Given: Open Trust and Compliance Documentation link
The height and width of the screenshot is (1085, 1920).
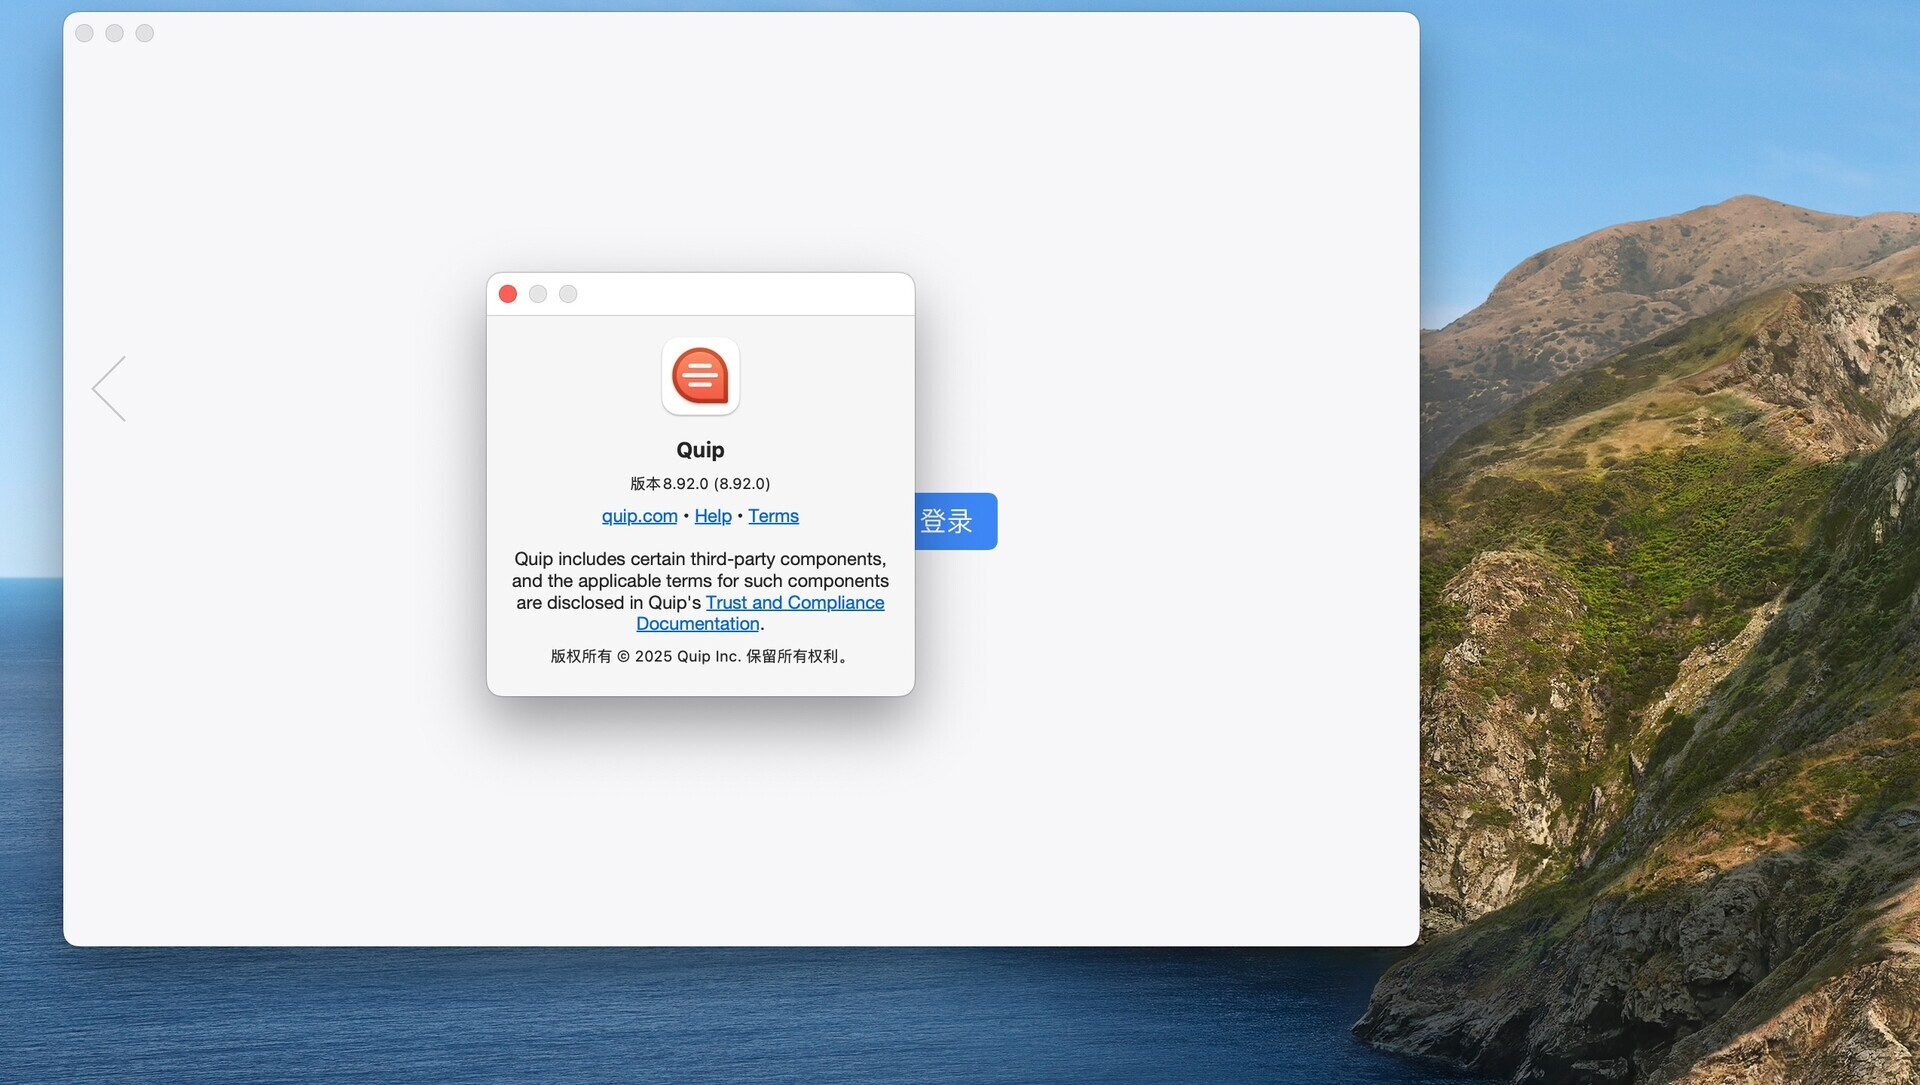Looking at the screenshot, I should (x=760, y=613).
